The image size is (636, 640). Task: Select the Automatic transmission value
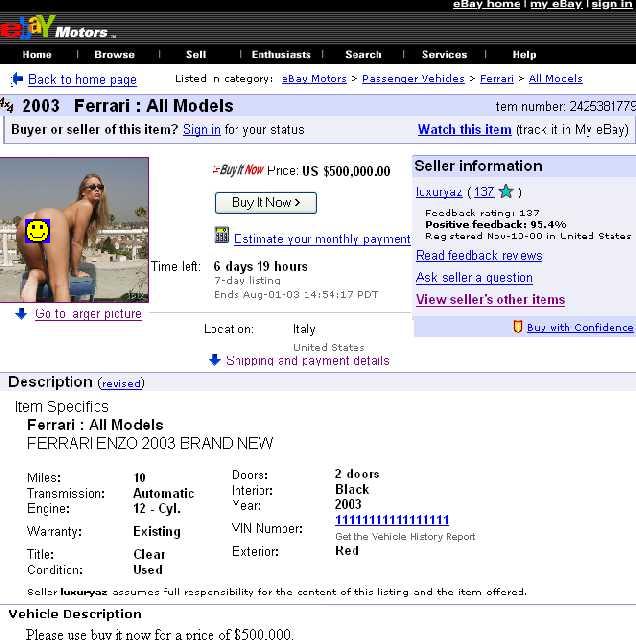[164, 493]
